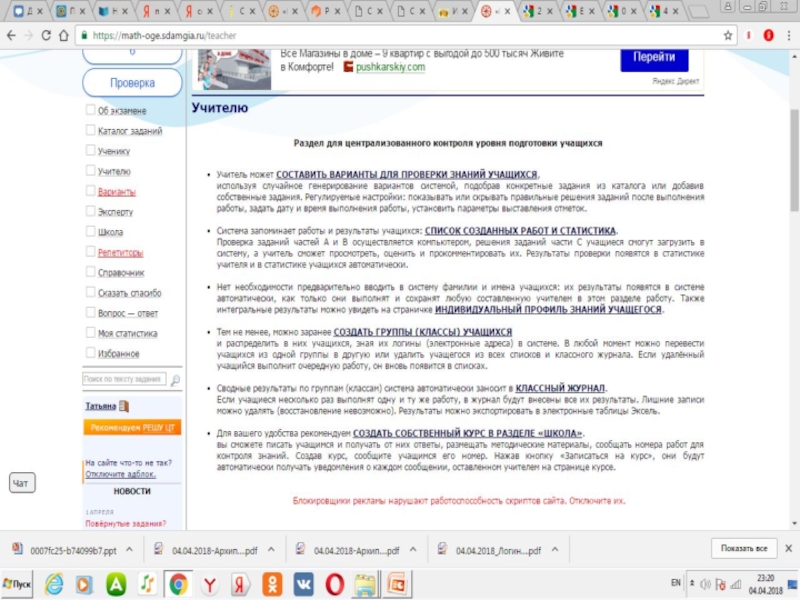This screenshot has height=600, width=800.
Task: Open the Справочник sidebar section
Action: pyautogui.click(x=121, y=272)
